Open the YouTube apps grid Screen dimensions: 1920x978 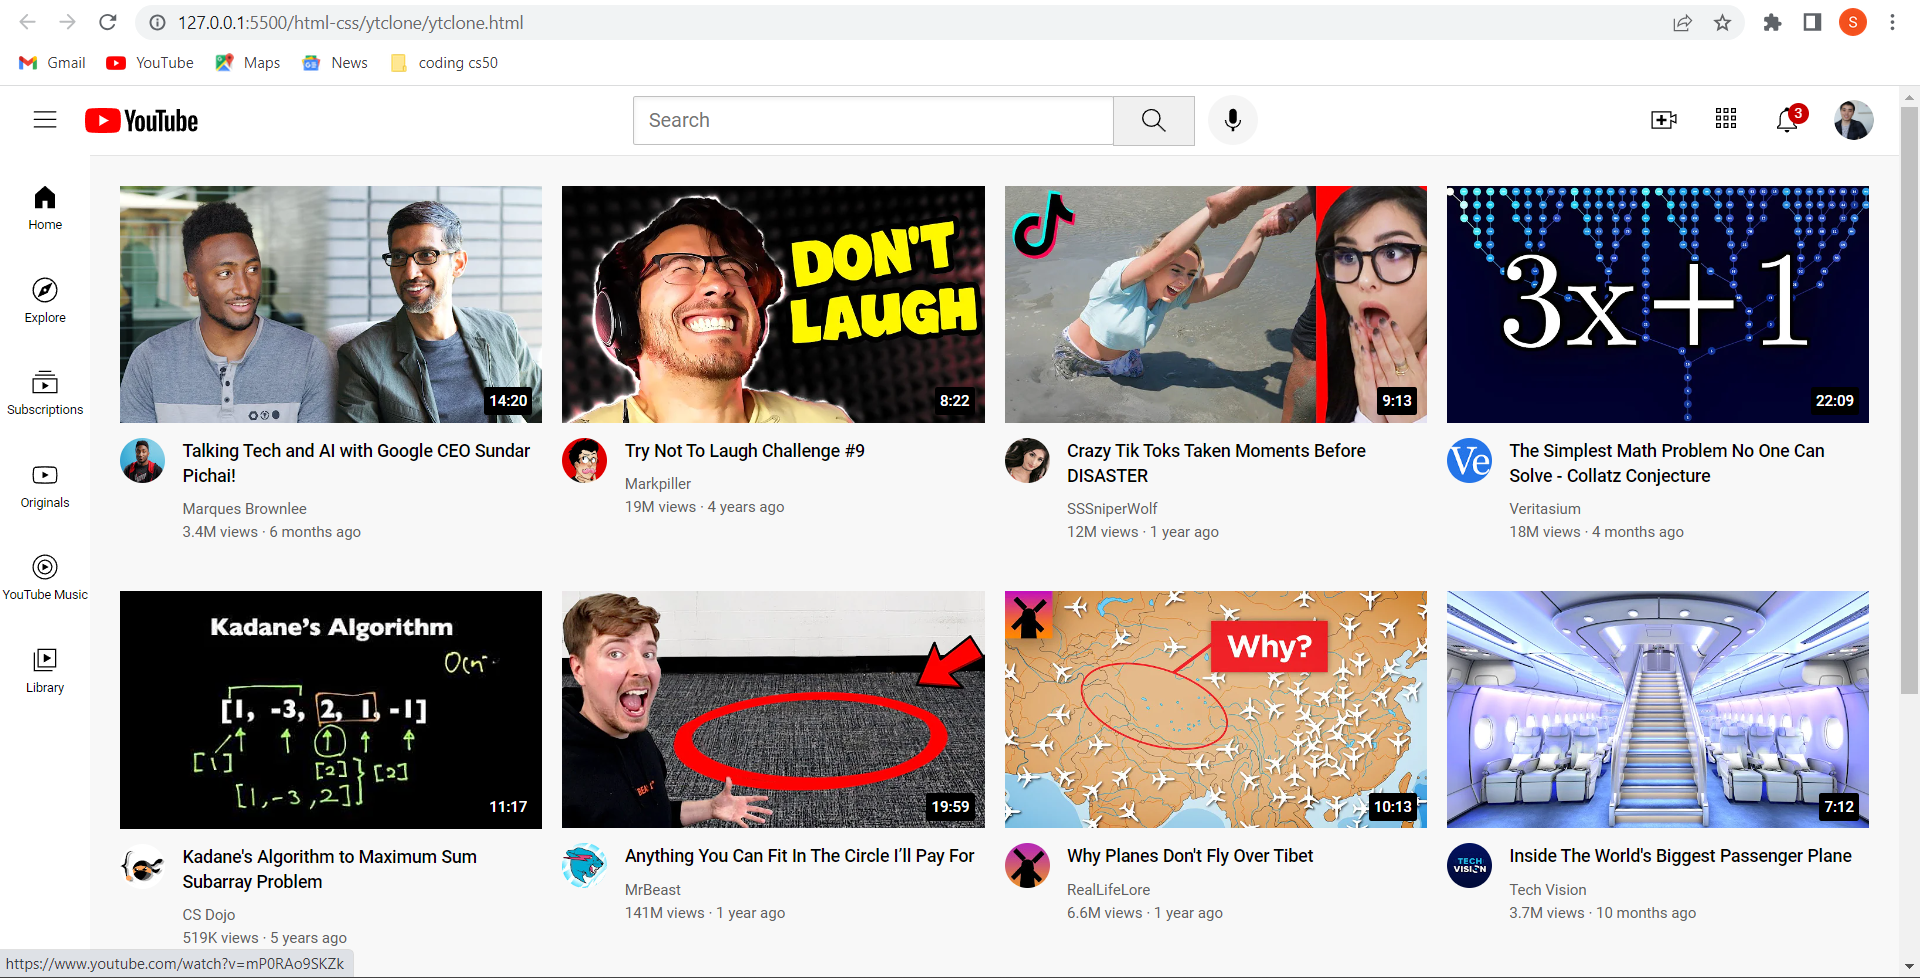1726,119
